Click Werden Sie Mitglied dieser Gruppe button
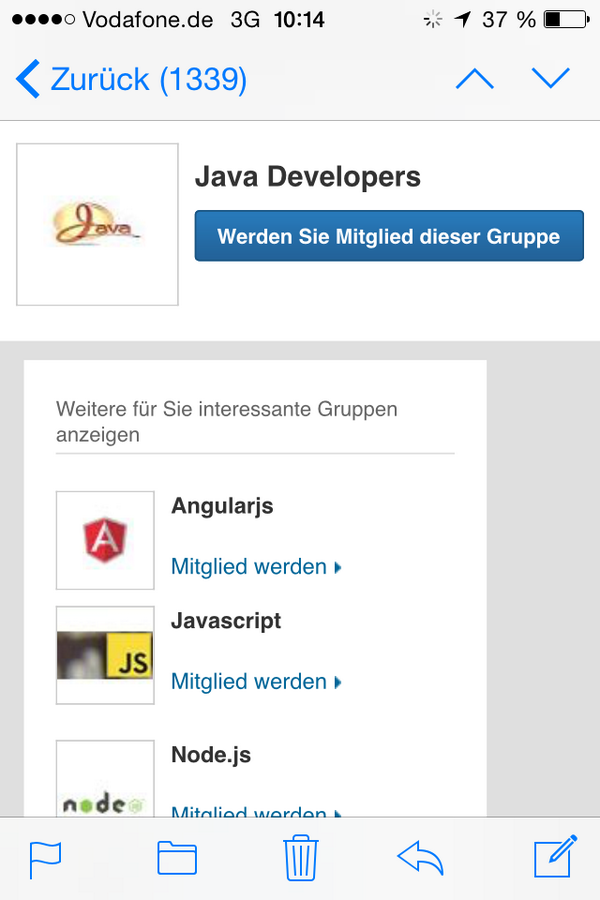600x900 pixels. [389, 236]
